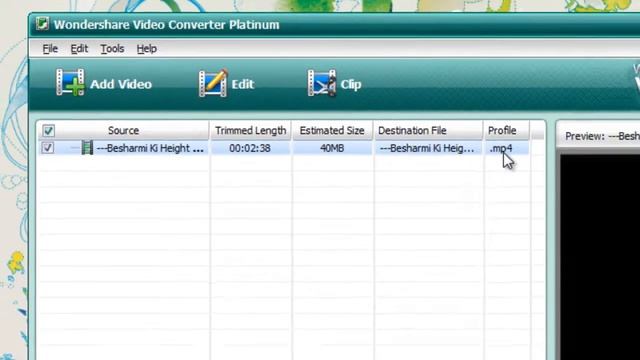Viewport: 640px width, 360px height.
Task: Uncheck the Besharmi Ki Height video checkbox
Action: coord(48,147)
